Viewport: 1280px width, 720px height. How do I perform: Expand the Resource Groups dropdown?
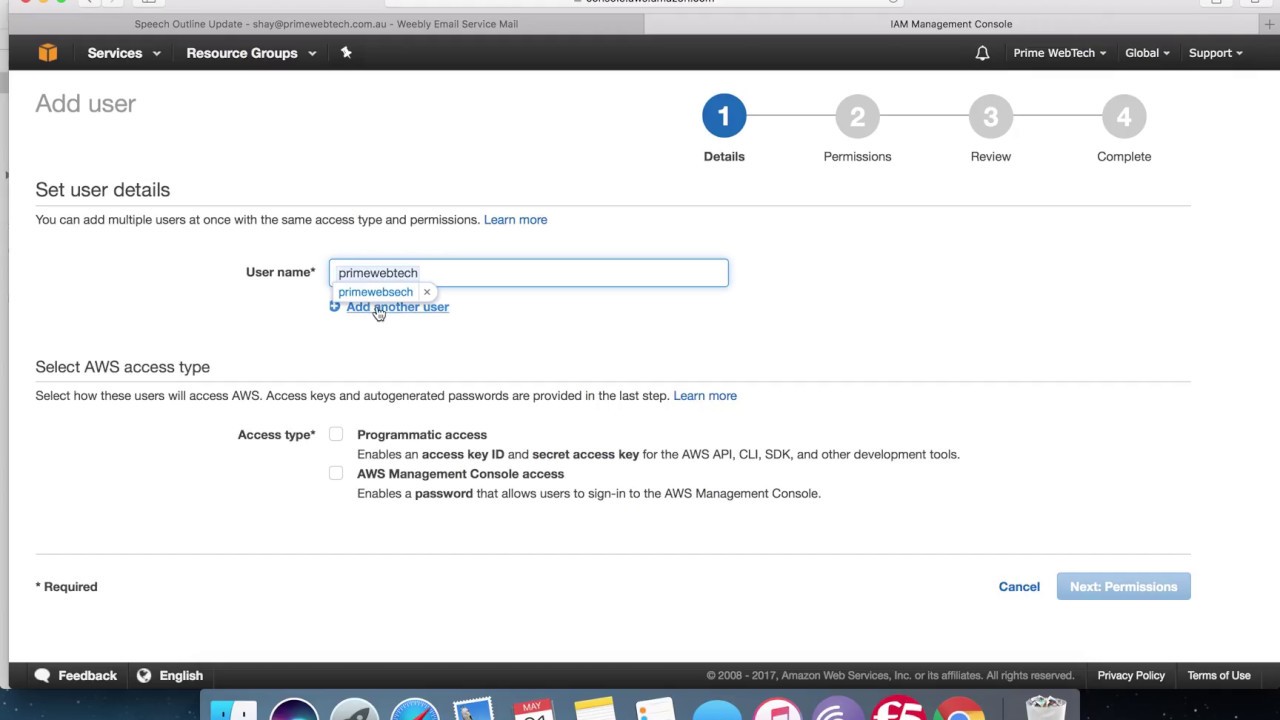pos(251,53)
